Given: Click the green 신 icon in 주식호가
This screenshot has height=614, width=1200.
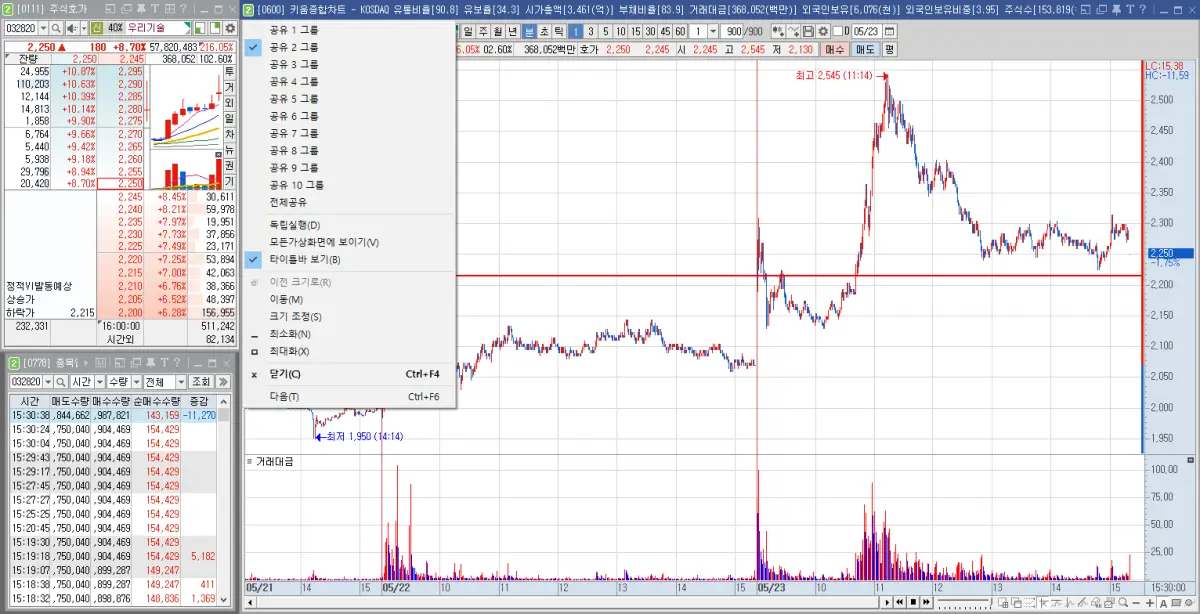Looking at the screenshot, I should 96,28.
